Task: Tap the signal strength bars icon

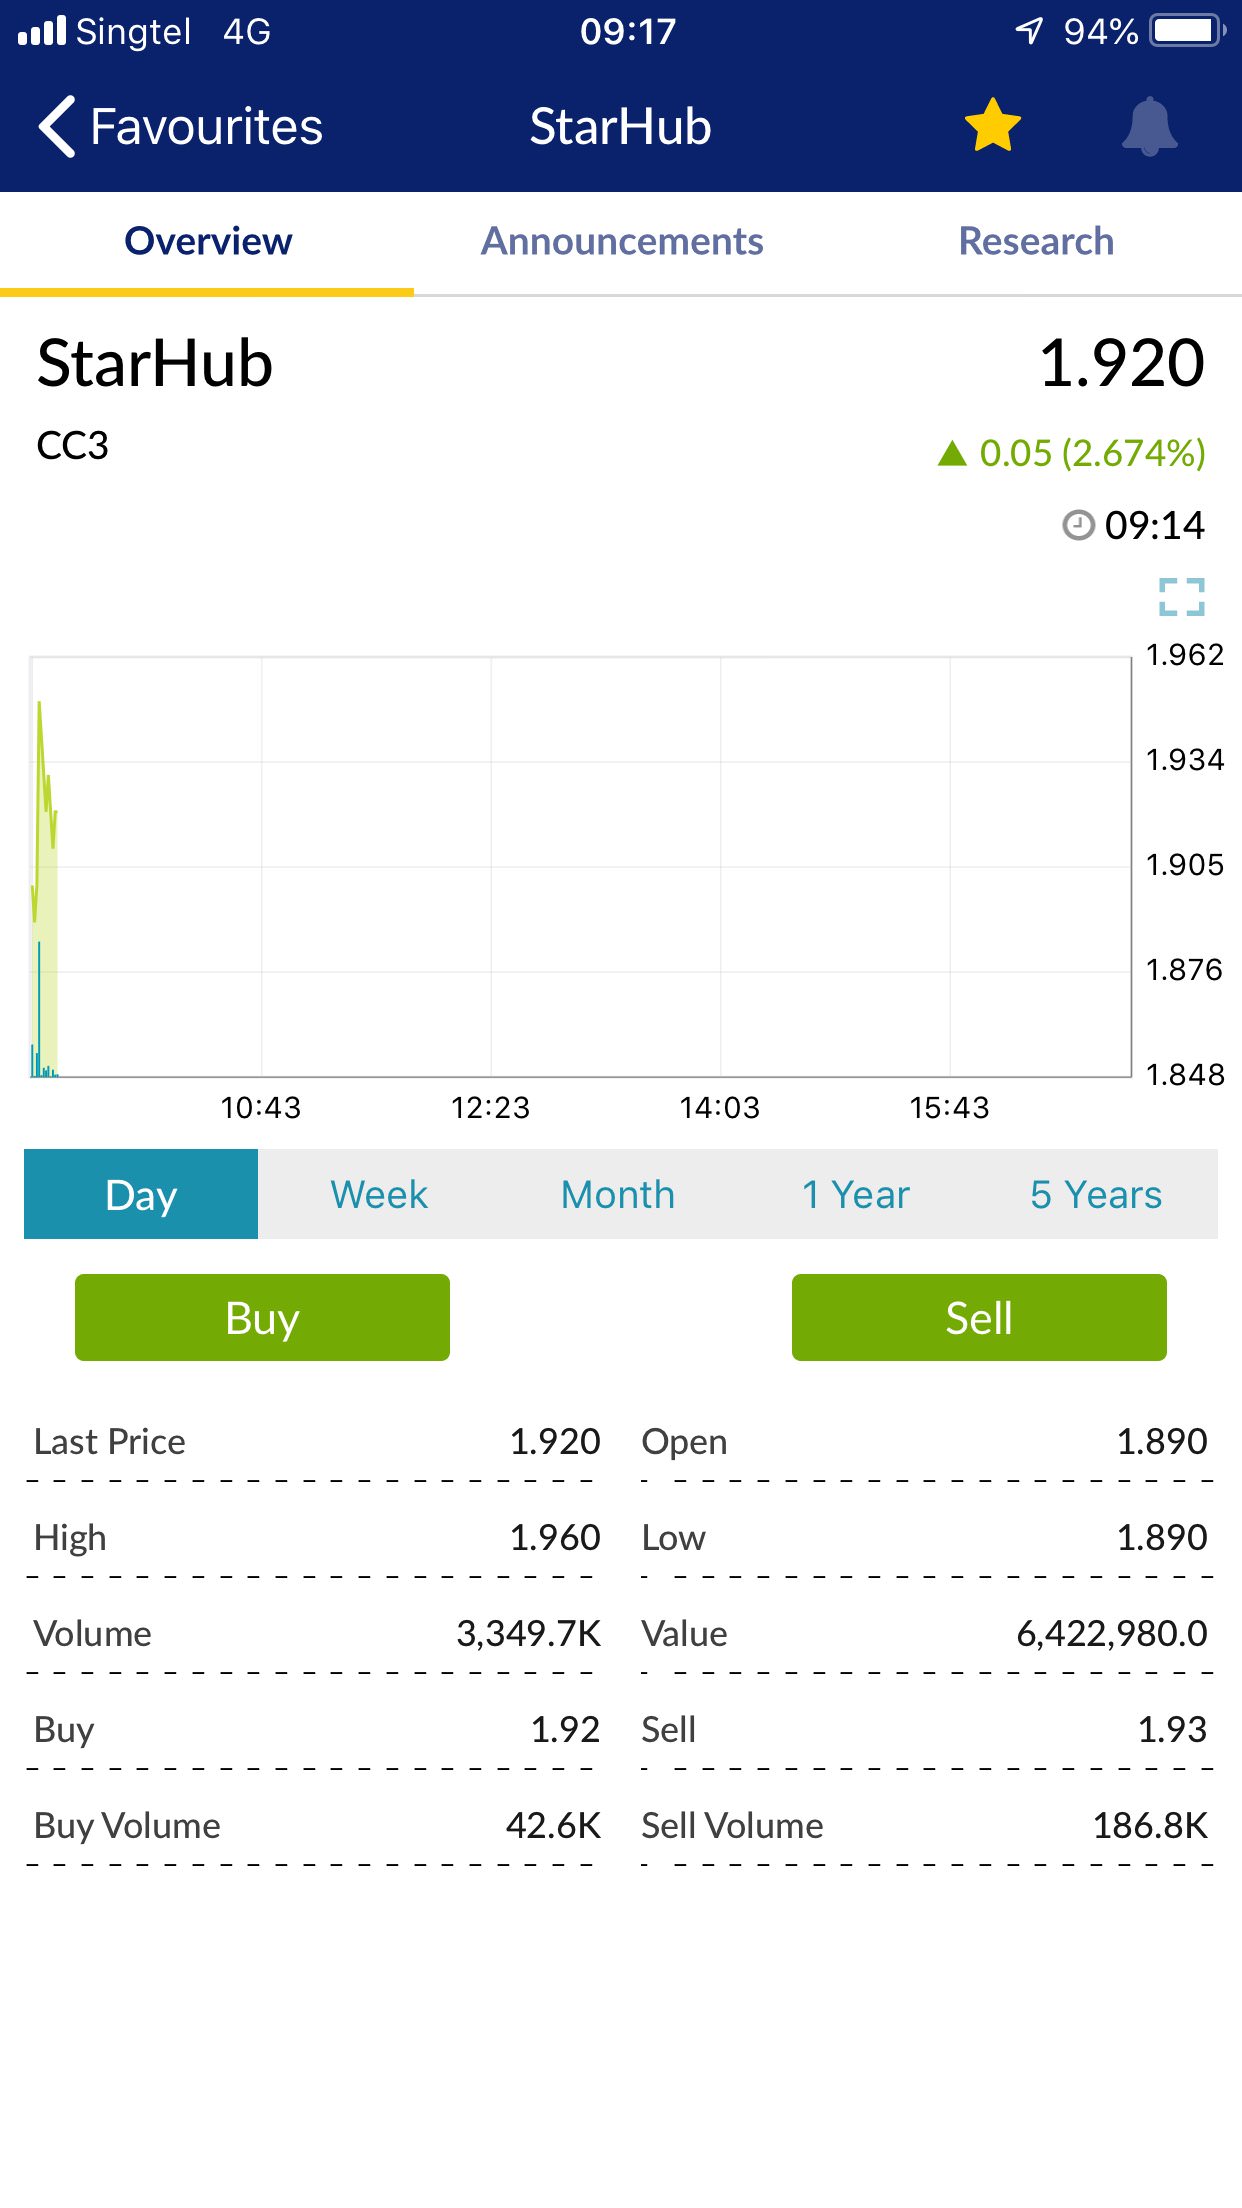Action: [42, 31]
